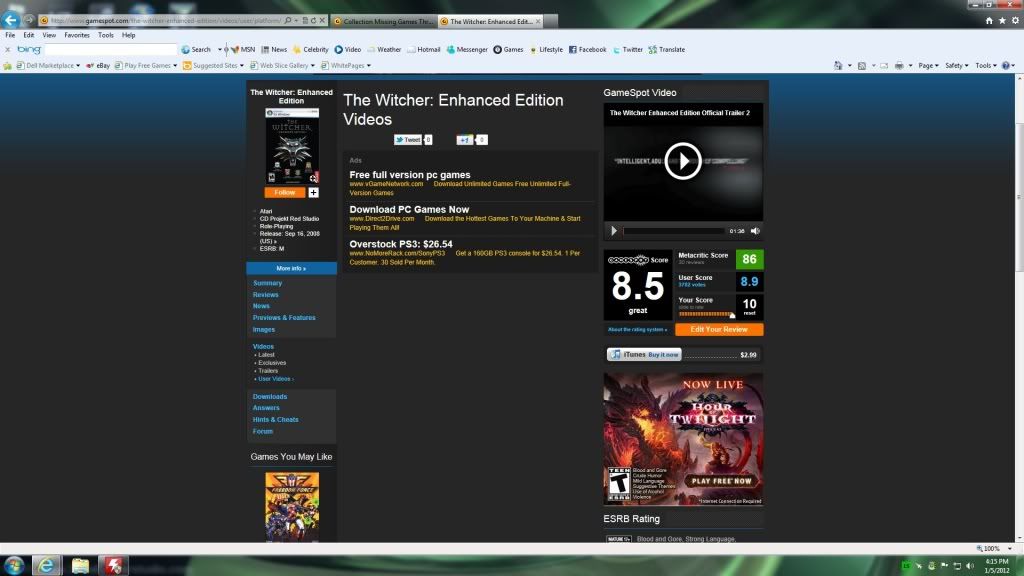
Task: Click the Edit Your Review button
Action: point(719,329)
